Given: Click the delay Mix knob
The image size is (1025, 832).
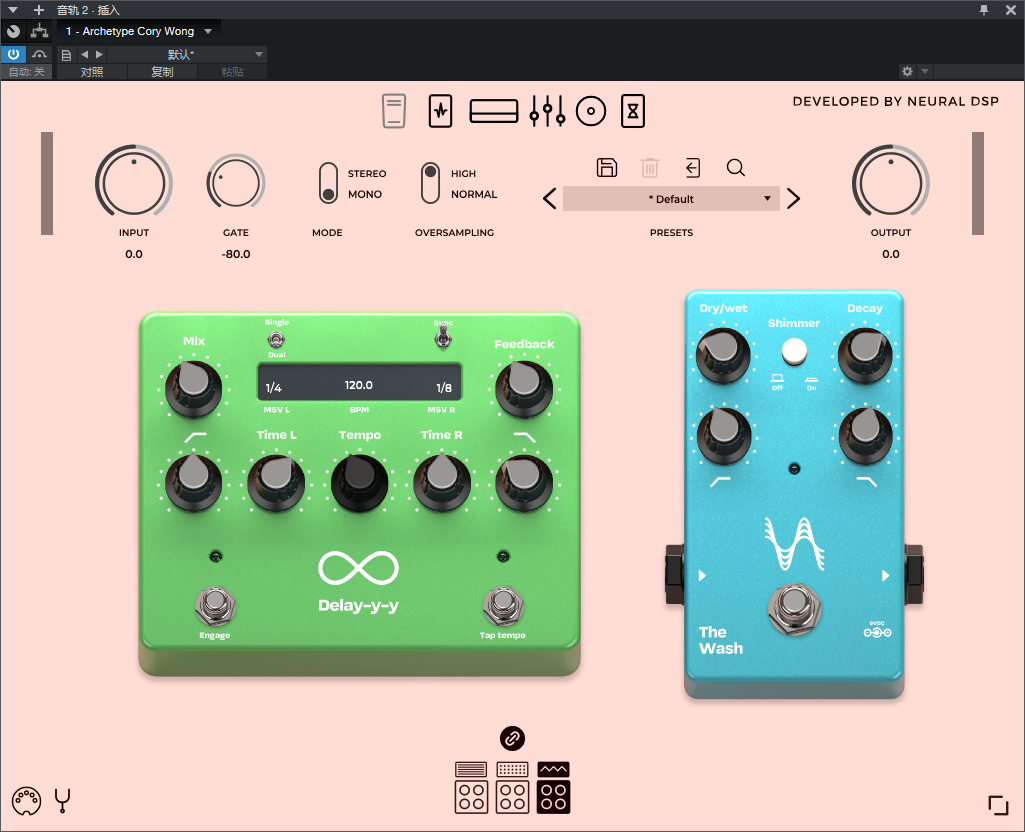Looking at the screenshot, I should (x=193, y=388).
